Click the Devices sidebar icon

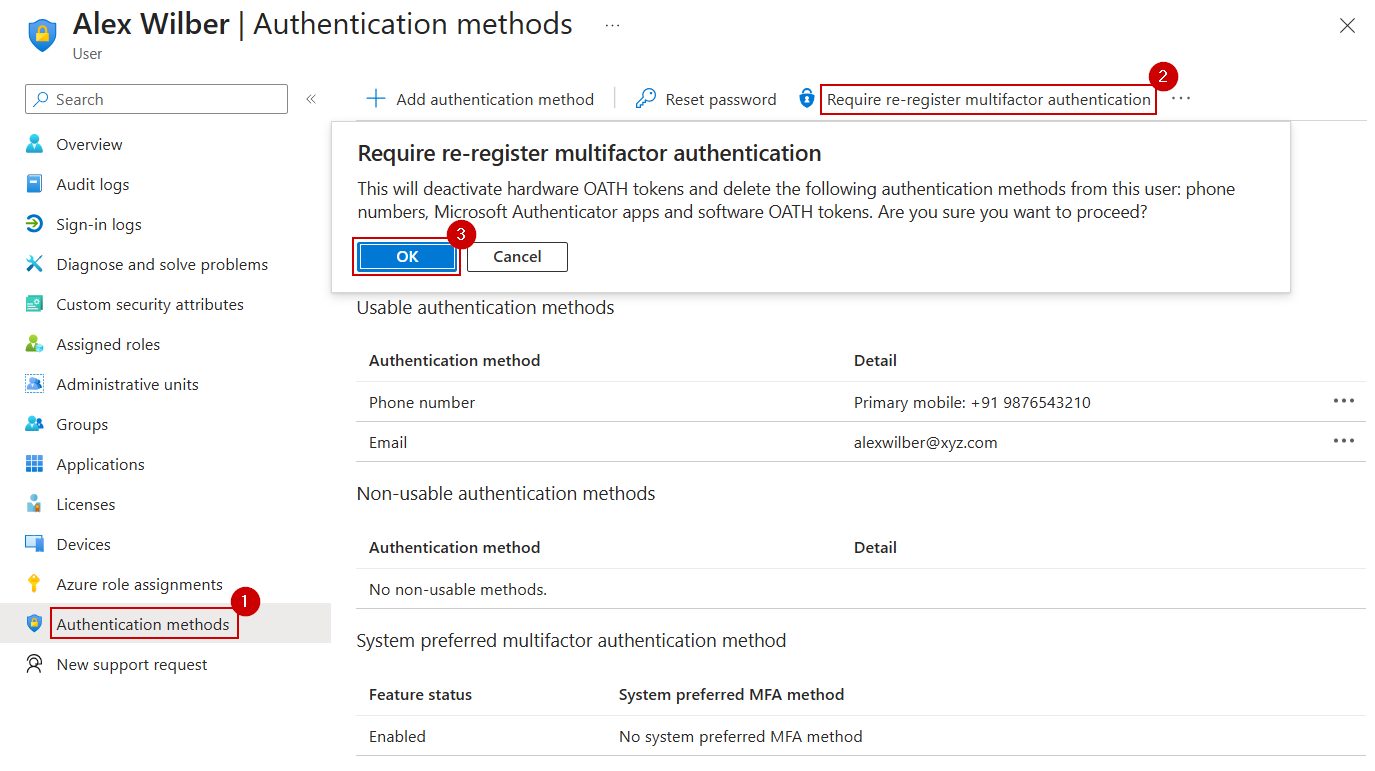35,544
